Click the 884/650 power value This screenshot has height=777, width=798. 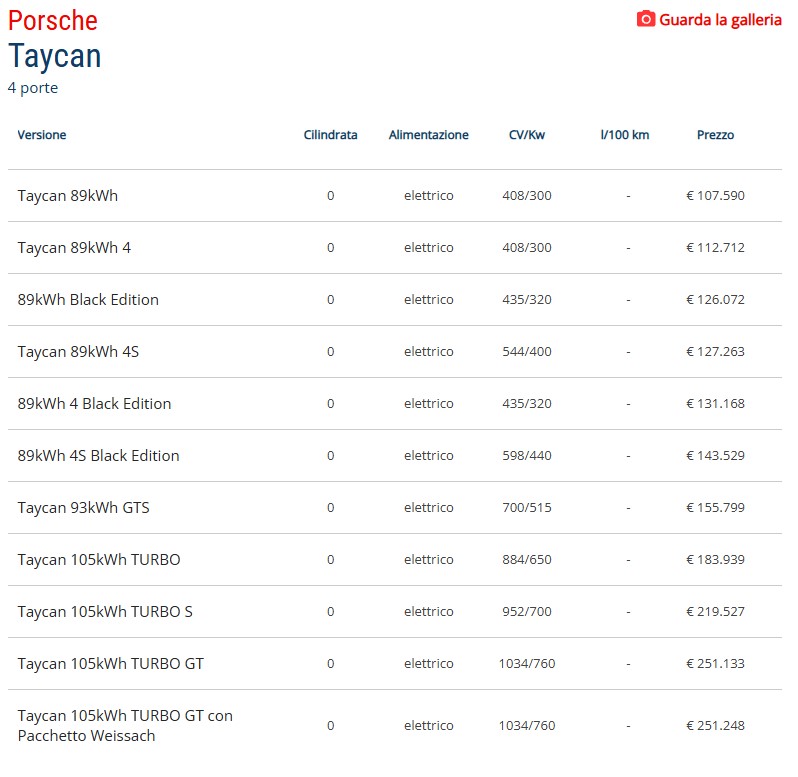(527, 560)
